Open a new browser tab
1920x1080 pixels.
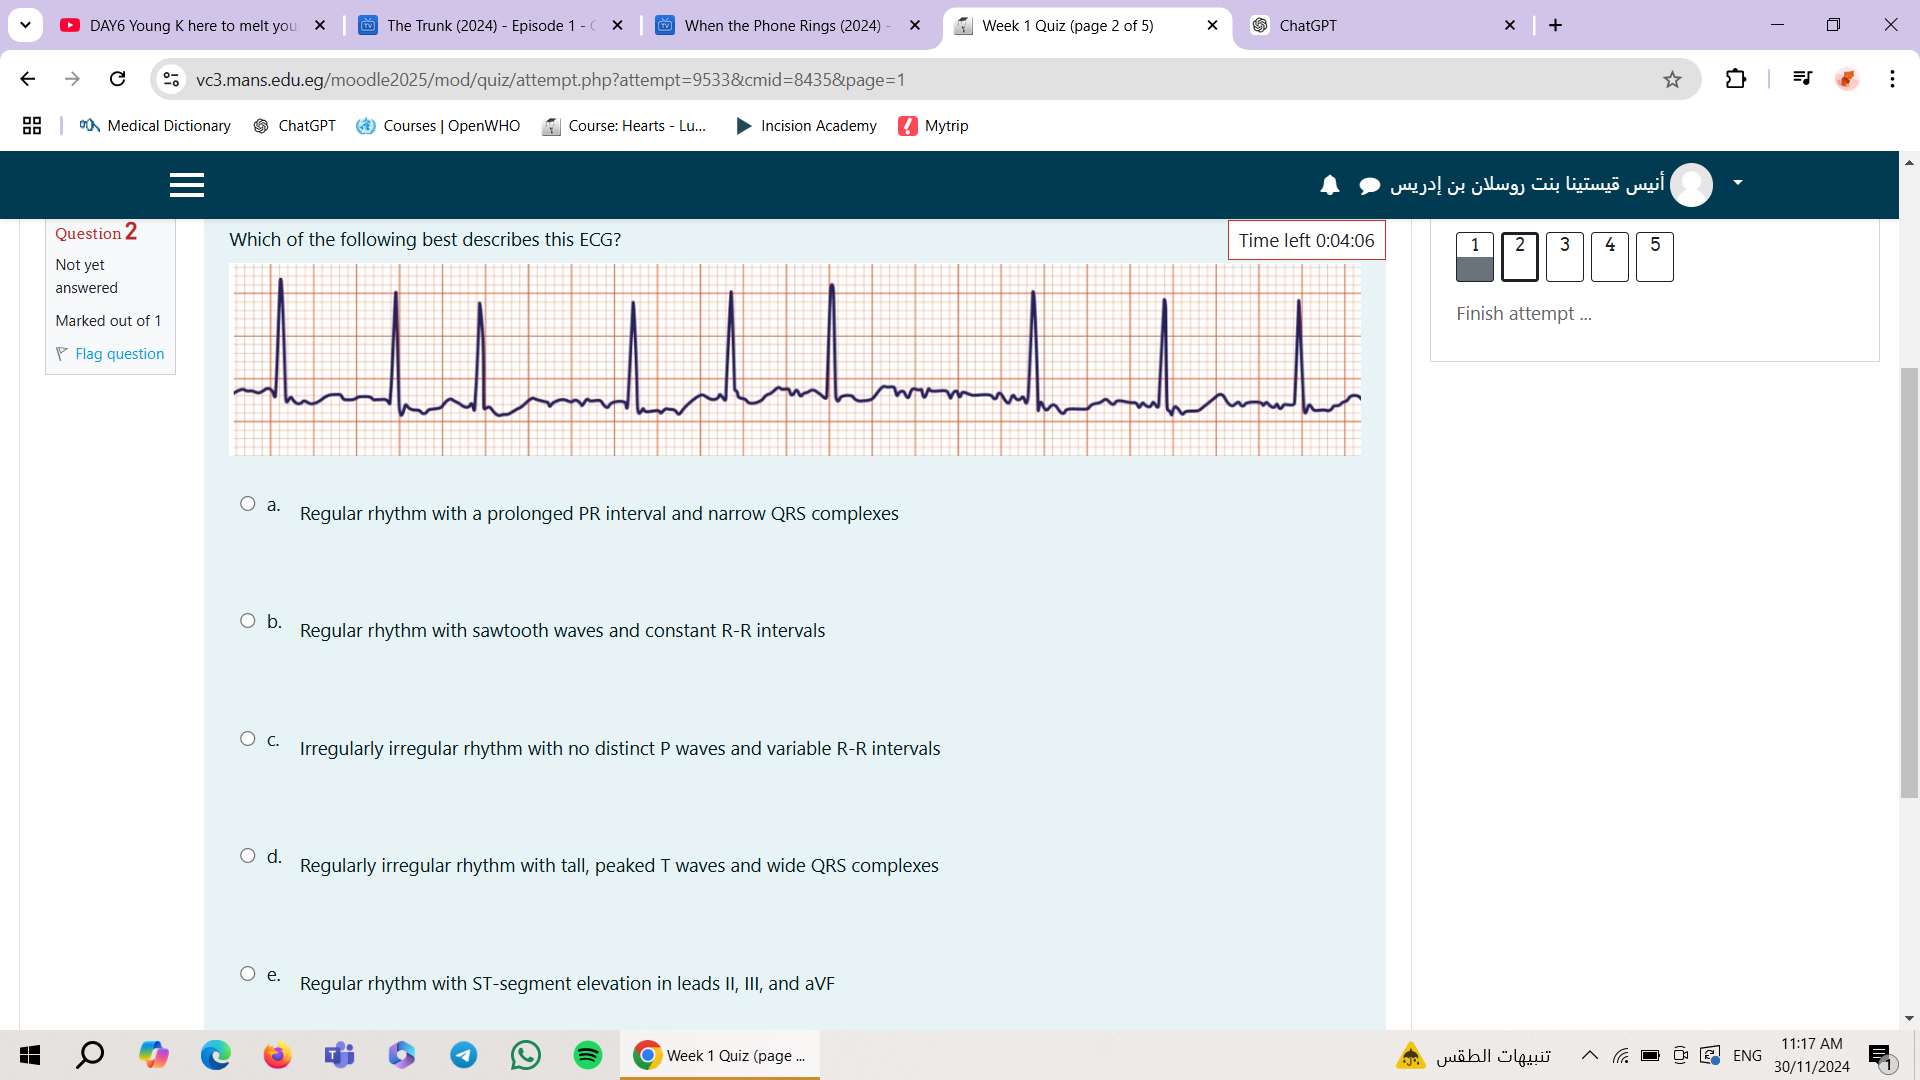(1556, 26)
